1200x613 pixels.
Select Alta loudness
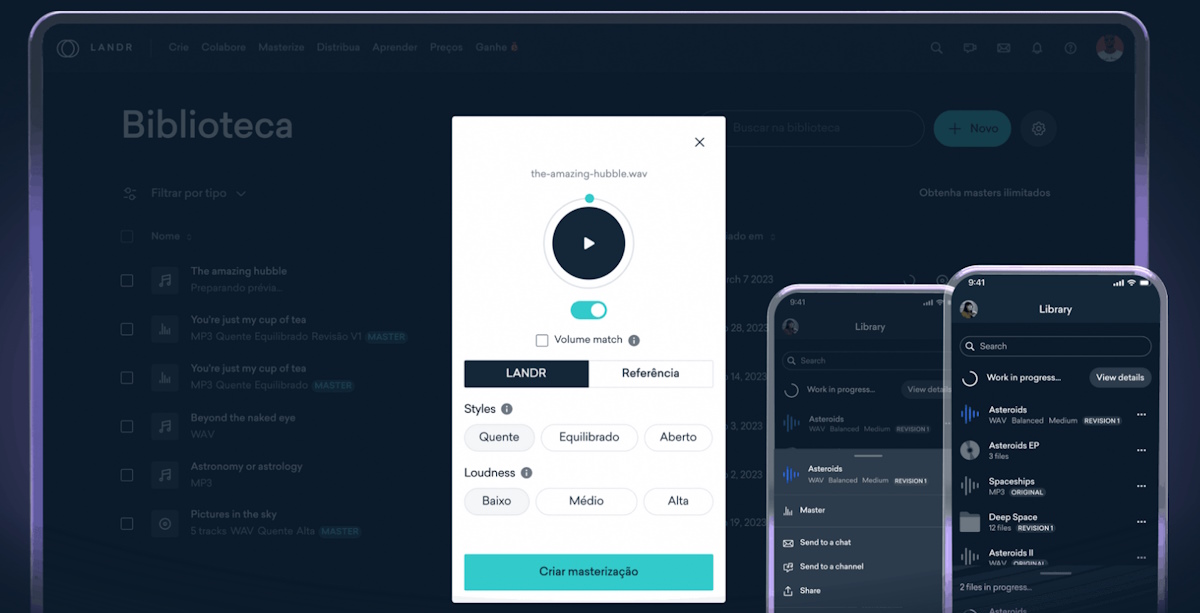tap(678, 501)
